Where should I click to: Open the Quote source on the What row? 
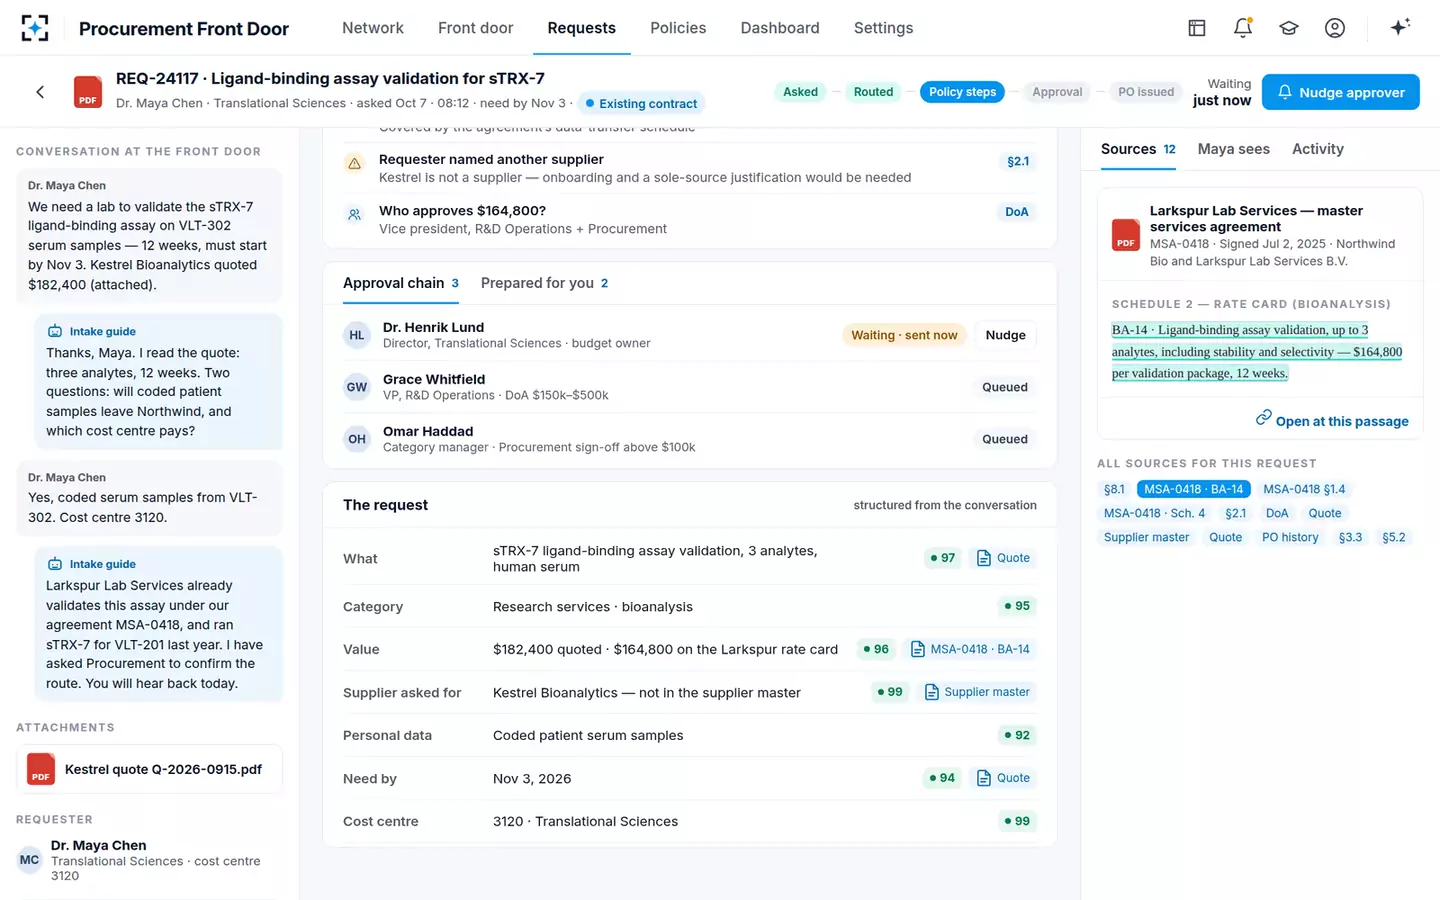click(x=1003, y=558)
